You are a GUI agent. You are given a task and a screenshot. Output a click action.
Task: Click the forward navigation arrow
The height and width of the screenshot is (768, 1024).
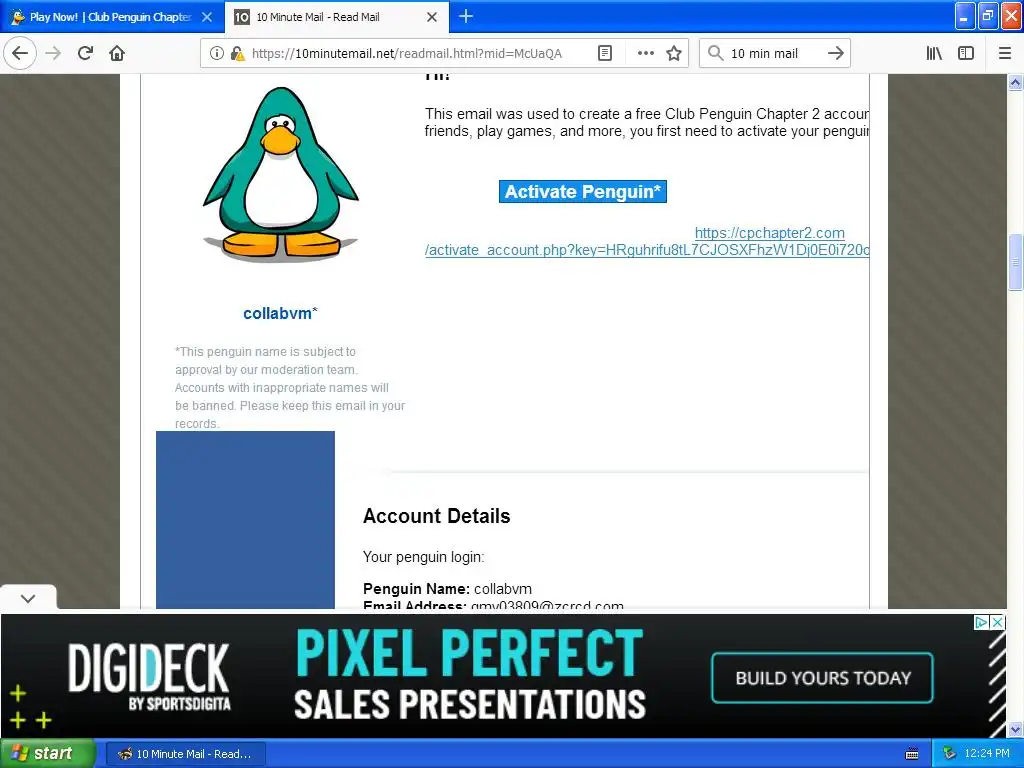[54, 53]
